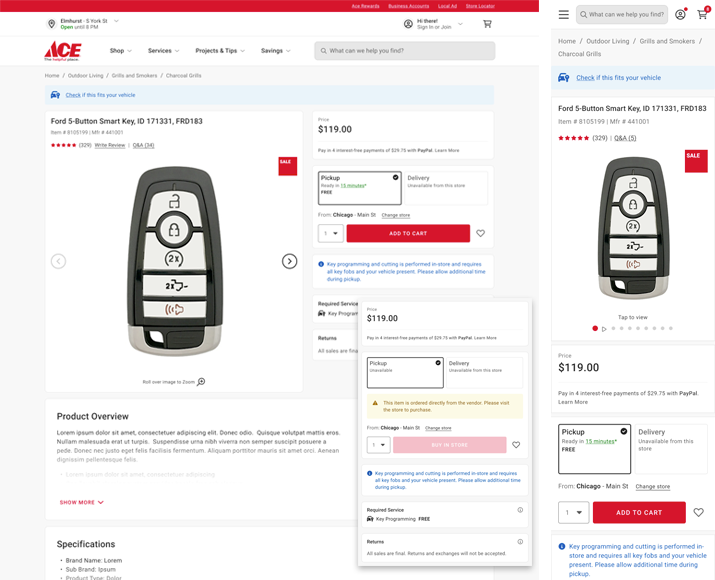Select the Delivery option in desktop fulfillment card

446,188
